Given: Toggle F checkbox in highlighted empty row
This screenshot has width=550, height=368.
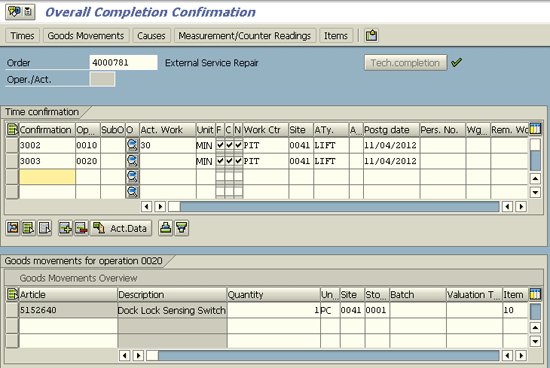Looking at the screenshot, I should click(x=220, y=176).
